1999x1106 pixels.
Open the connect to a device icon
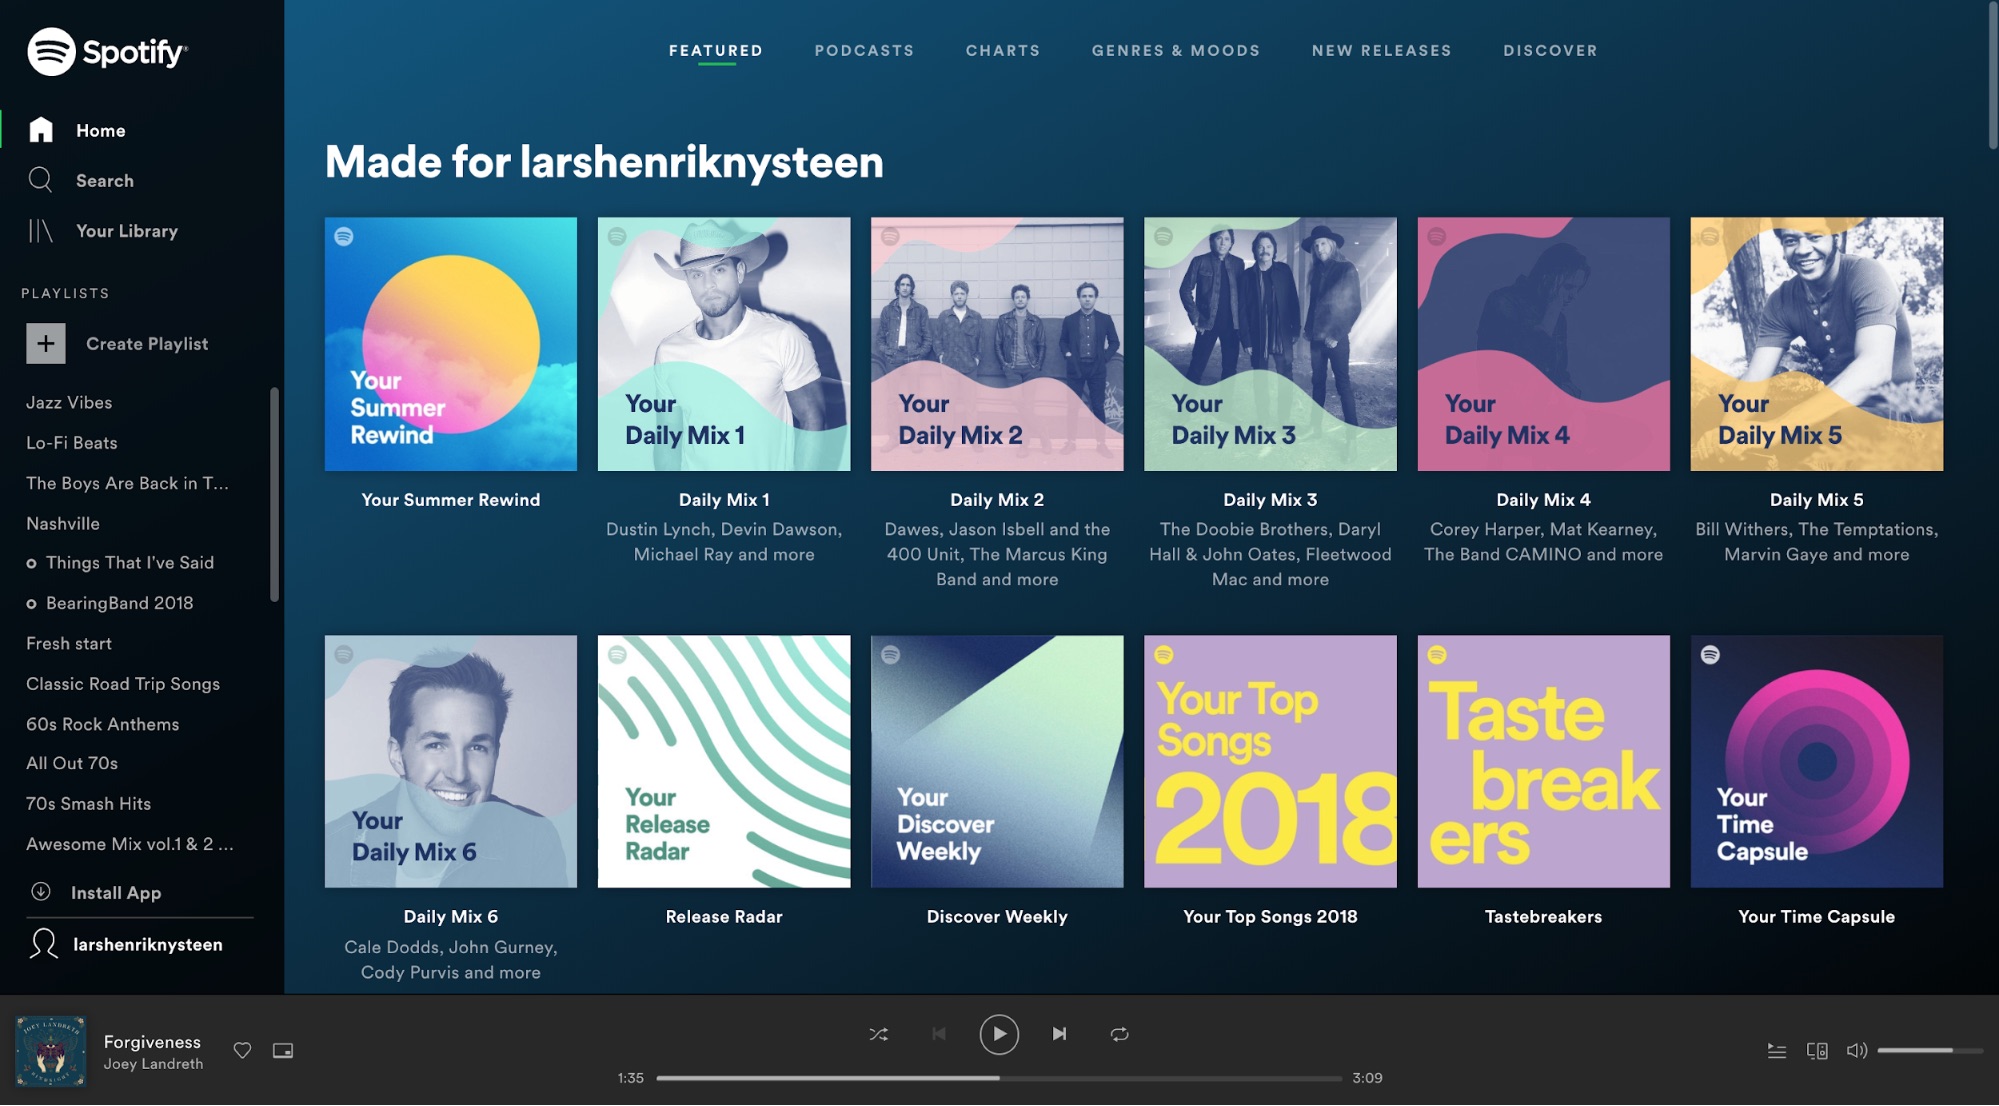pos(1816,1051)
